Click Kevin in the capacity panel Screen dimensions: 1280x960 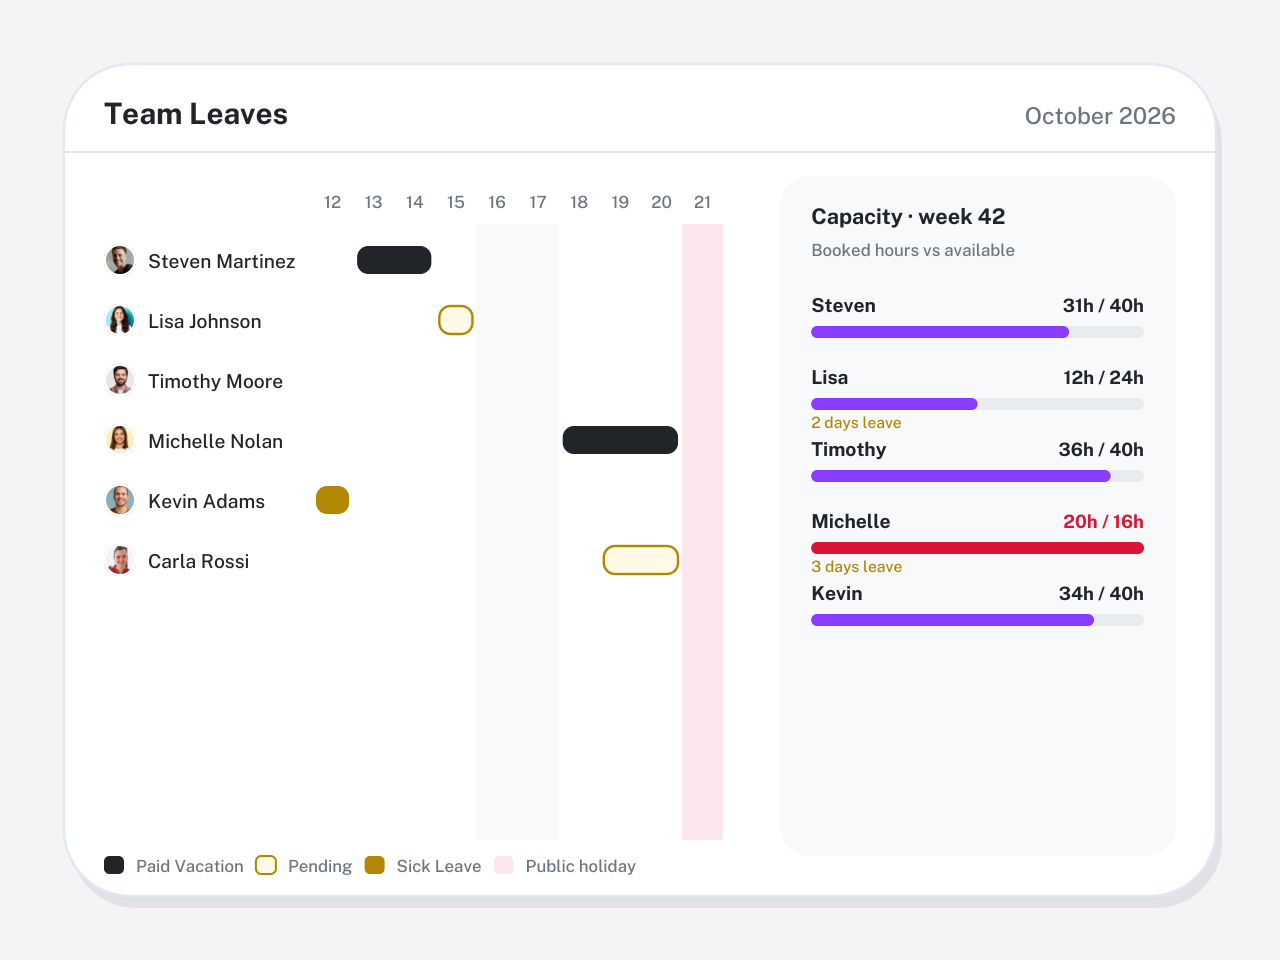[x=836, y=594]
